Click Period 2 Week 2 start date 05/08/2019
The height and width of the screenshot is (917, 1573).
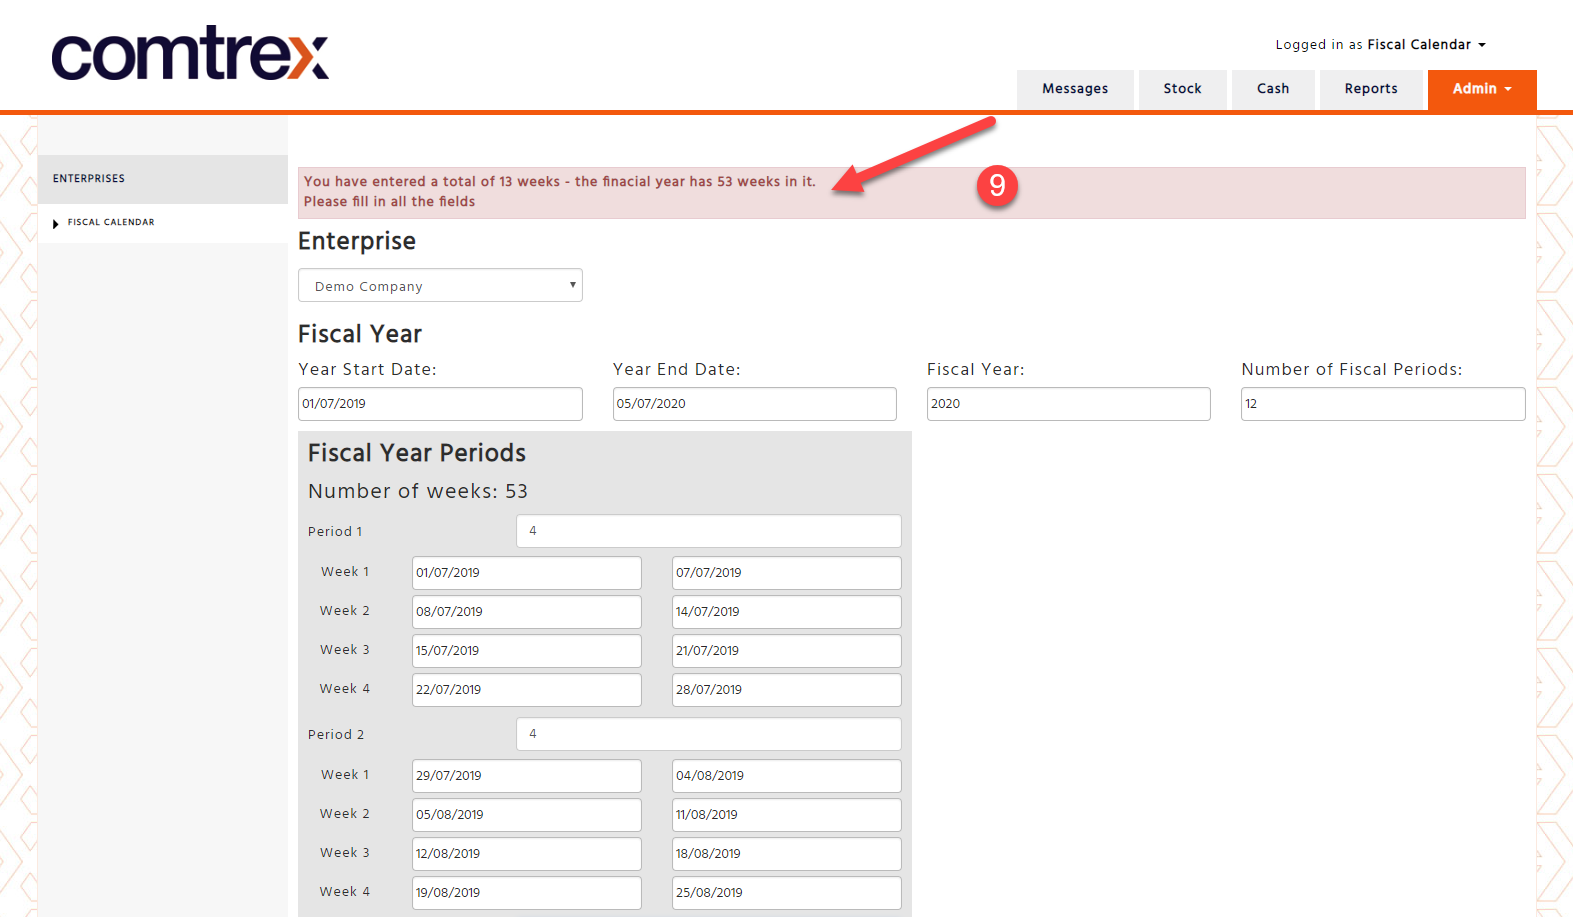527,815
